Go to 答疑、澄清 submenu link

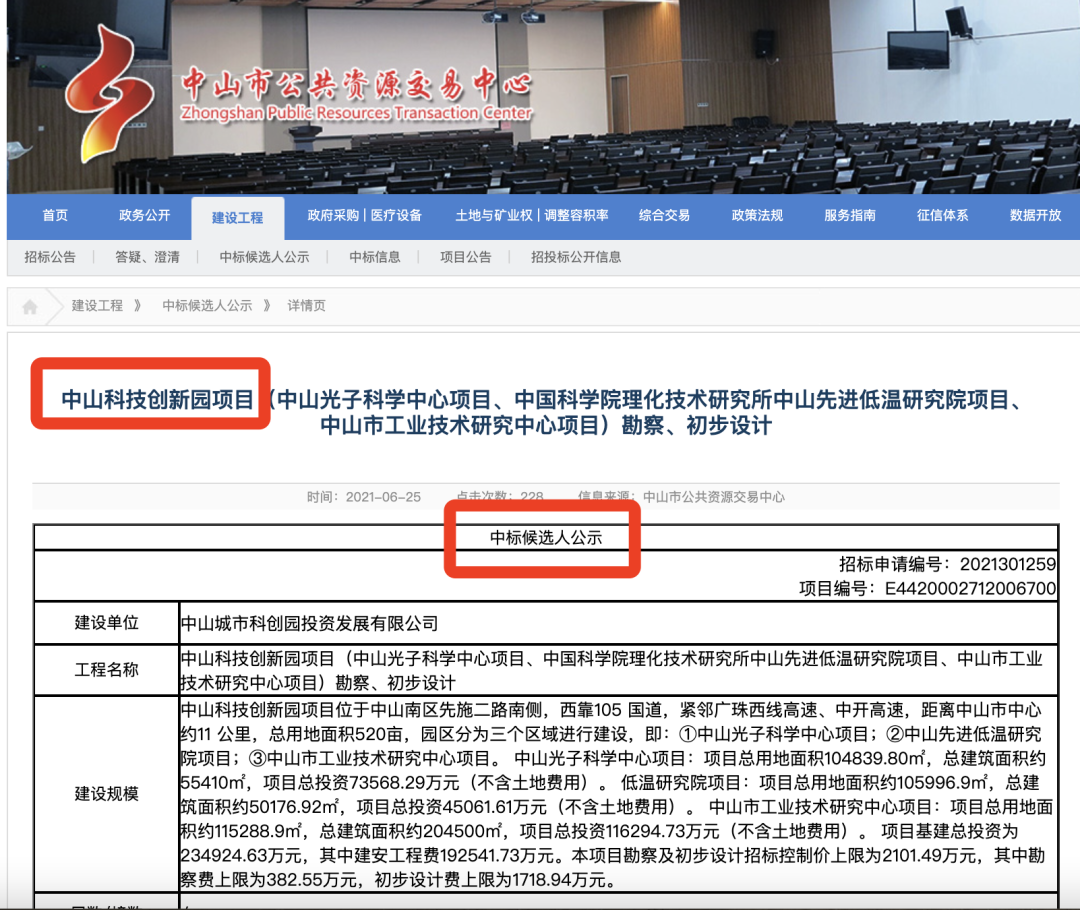click(x=147, y=257)
